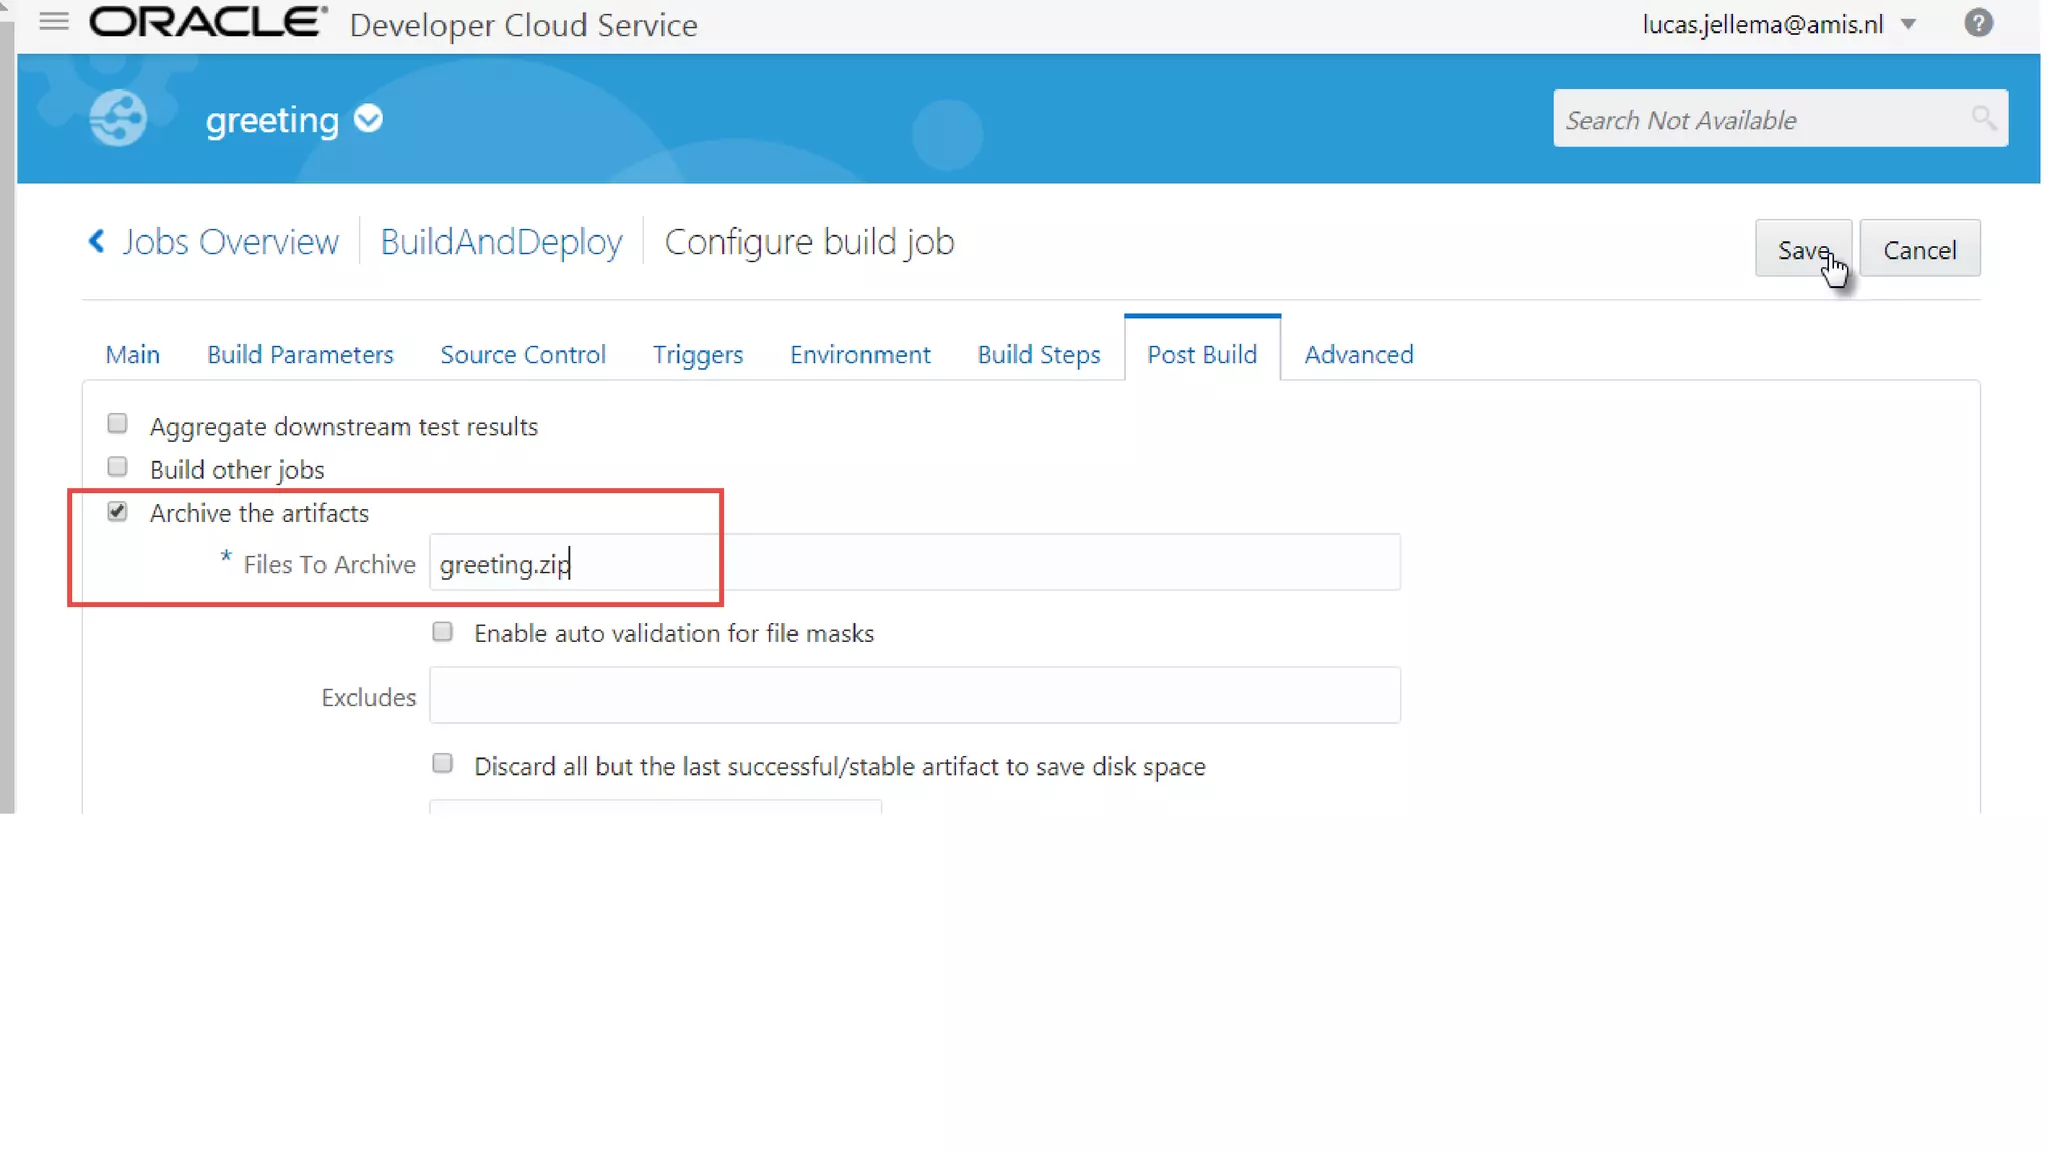Click the search magnifier icon
The image size is (2048, 1152).
(1983, 119)
